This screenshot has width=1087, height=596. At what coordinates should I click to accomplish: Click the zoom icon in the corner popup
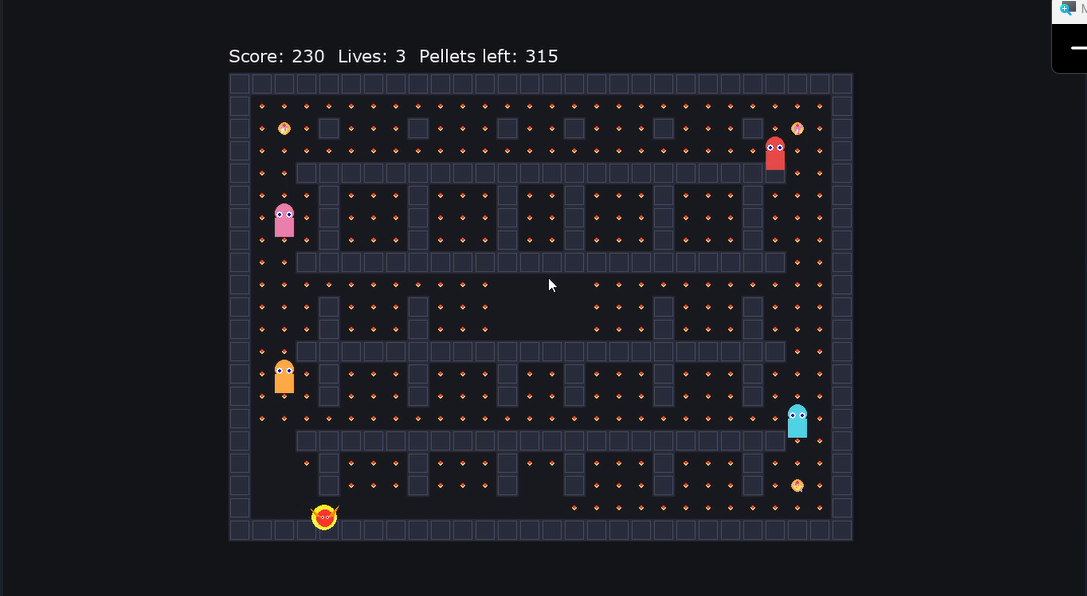coord(1068,8)
